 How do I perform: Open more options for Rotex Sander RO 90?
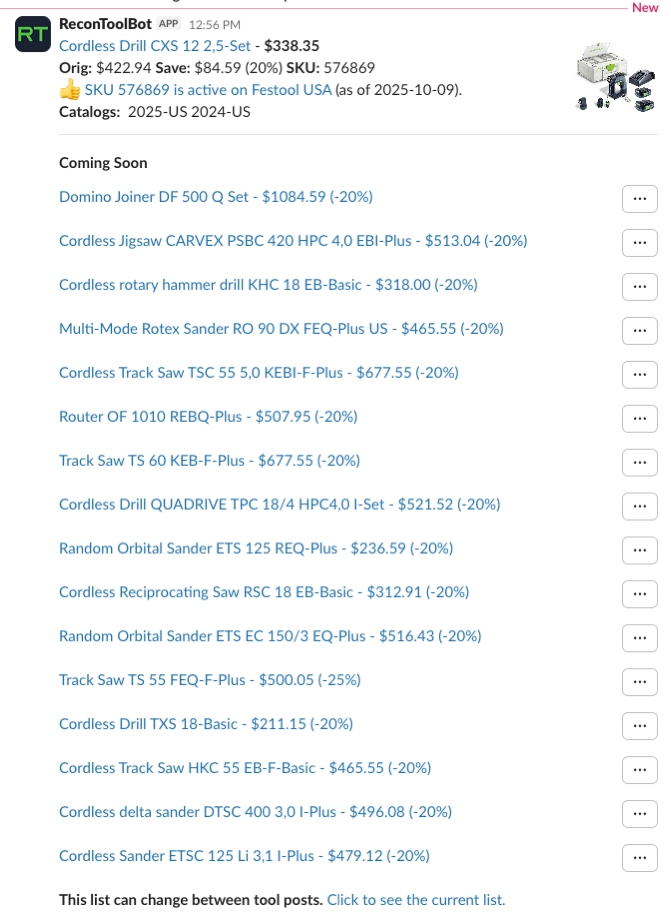pyautogui.click(x=639, y=330)
